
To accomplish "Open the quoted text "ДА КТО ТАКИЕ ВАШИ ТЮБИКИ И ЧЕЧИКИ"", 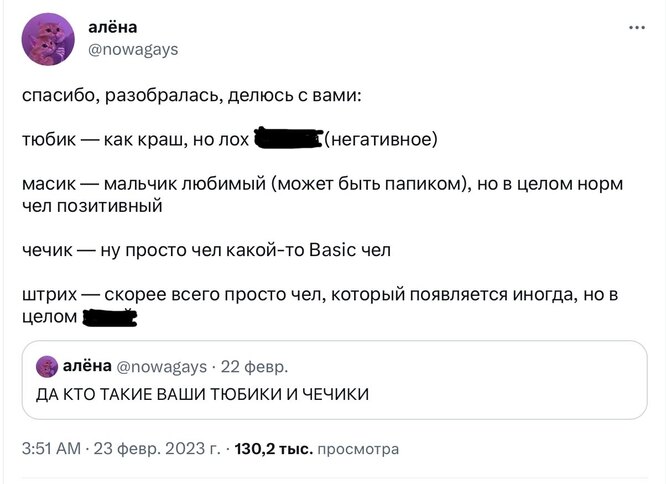I will tap(202, 394).
